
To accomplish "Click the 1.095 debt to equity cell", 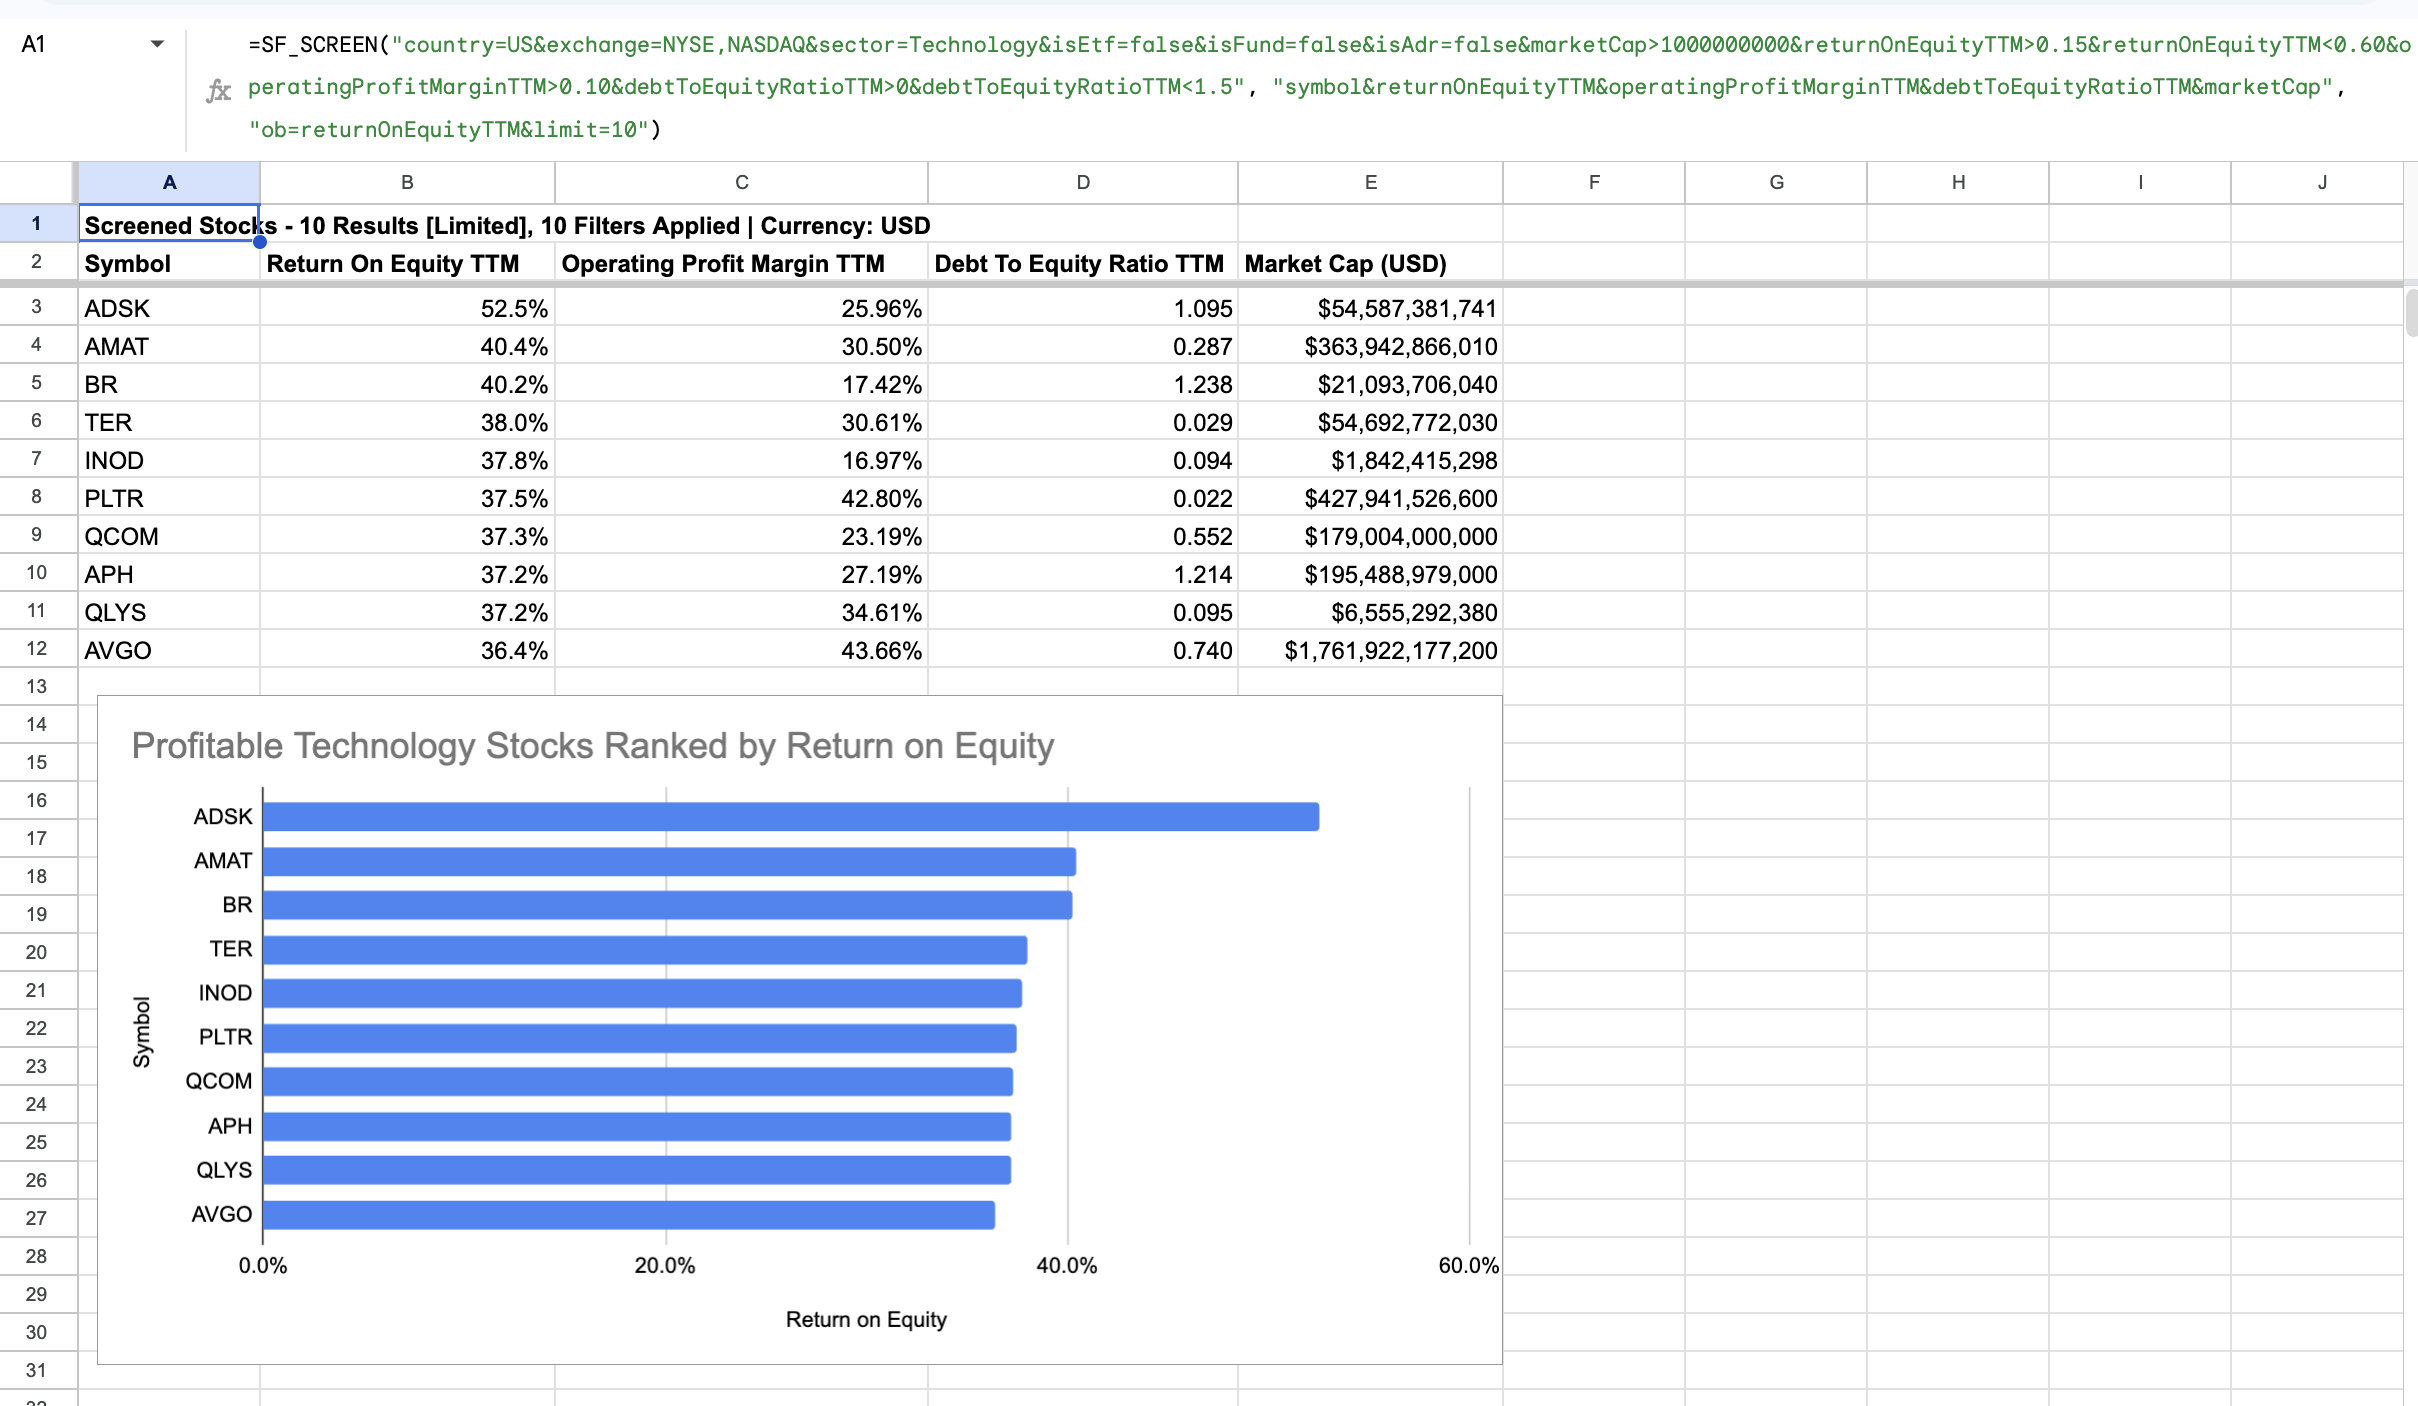I will click(x=1083, y=308).
